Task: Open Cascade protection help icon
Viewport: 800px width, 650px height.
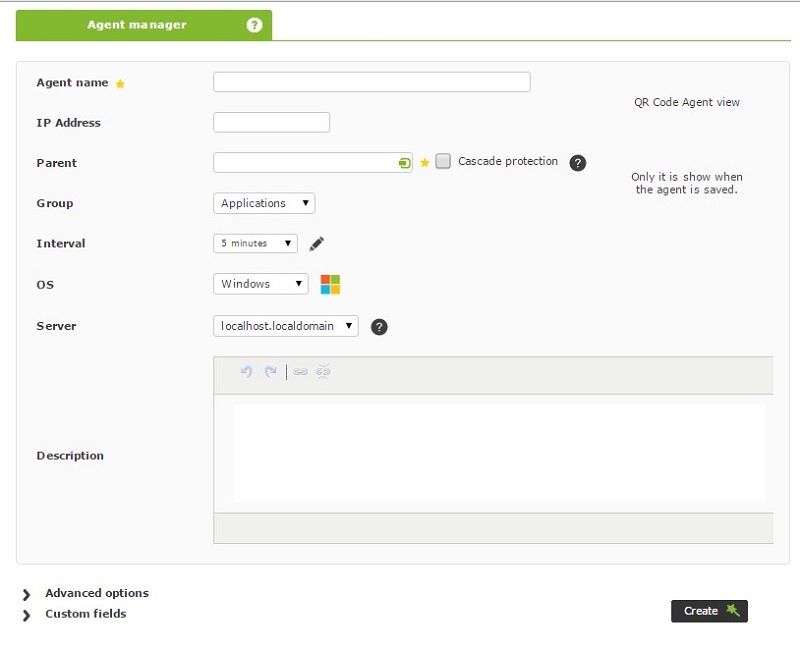Action: [x=578, y=163]
